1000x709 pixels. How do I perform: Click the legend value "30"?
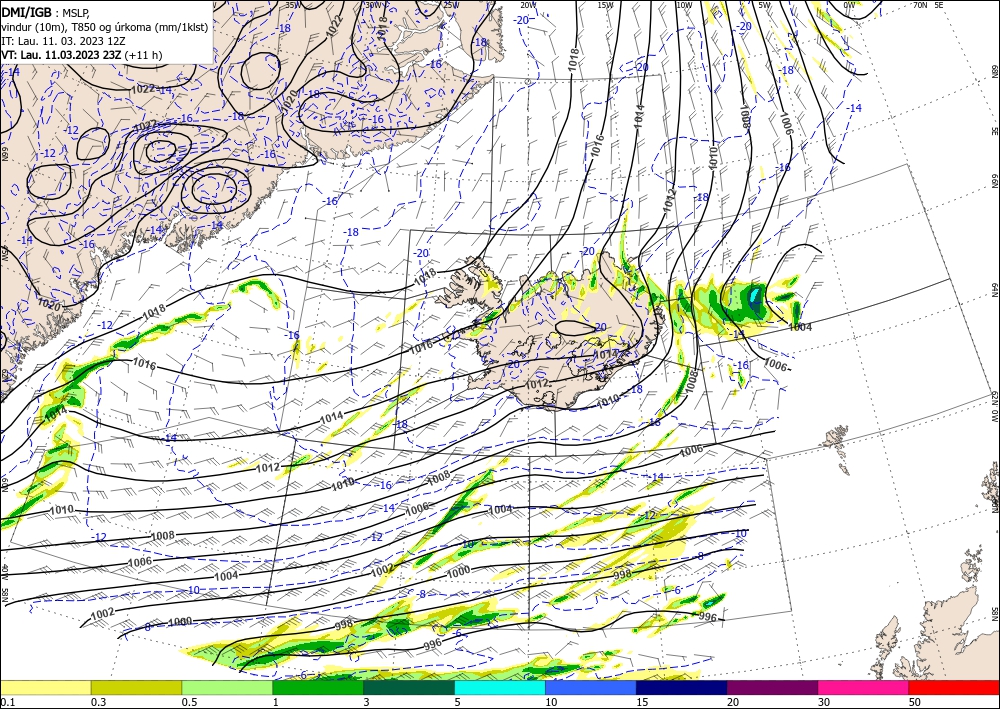[x=824, y=702]
